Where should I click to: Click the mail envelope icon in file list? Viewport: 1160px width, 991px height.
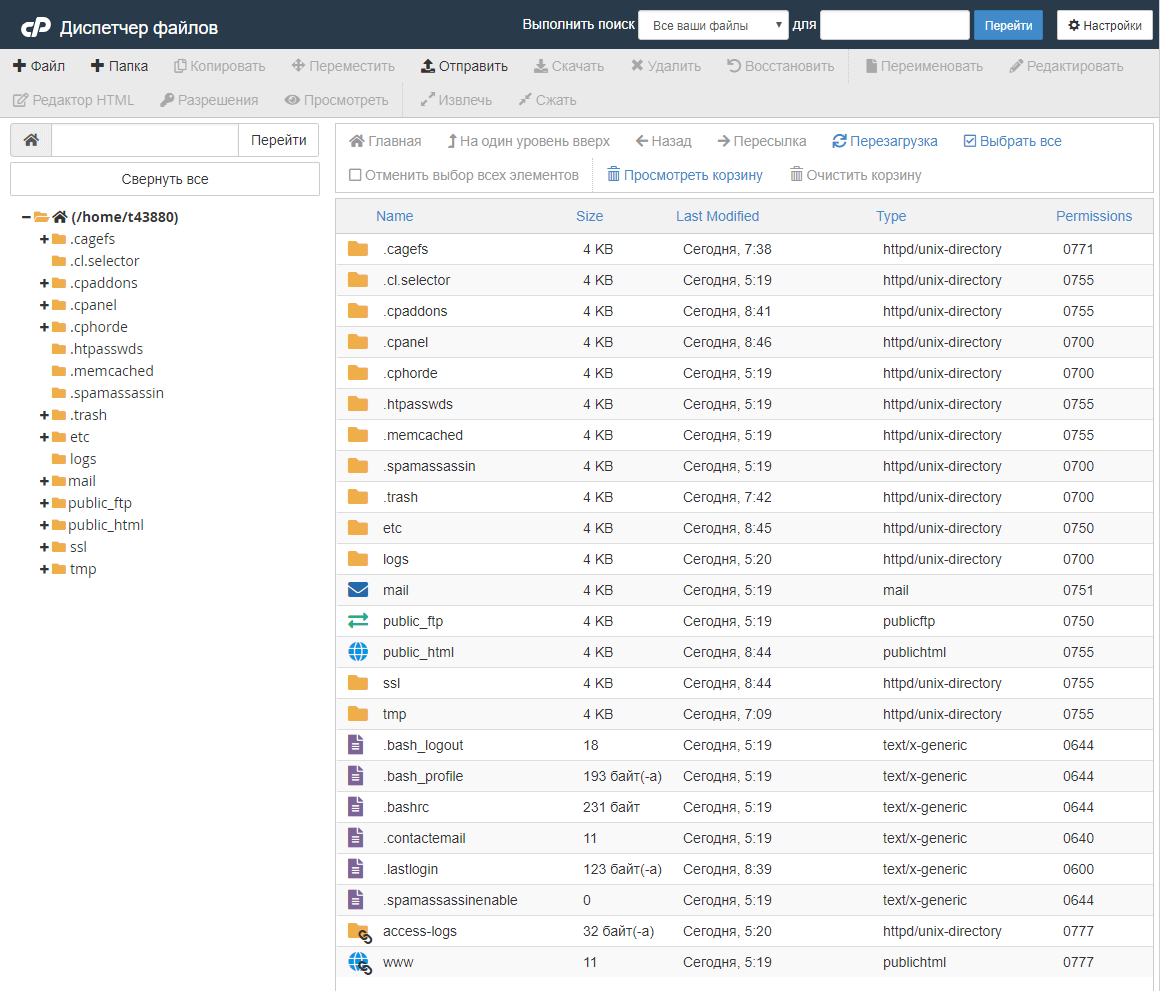point(358,590)
